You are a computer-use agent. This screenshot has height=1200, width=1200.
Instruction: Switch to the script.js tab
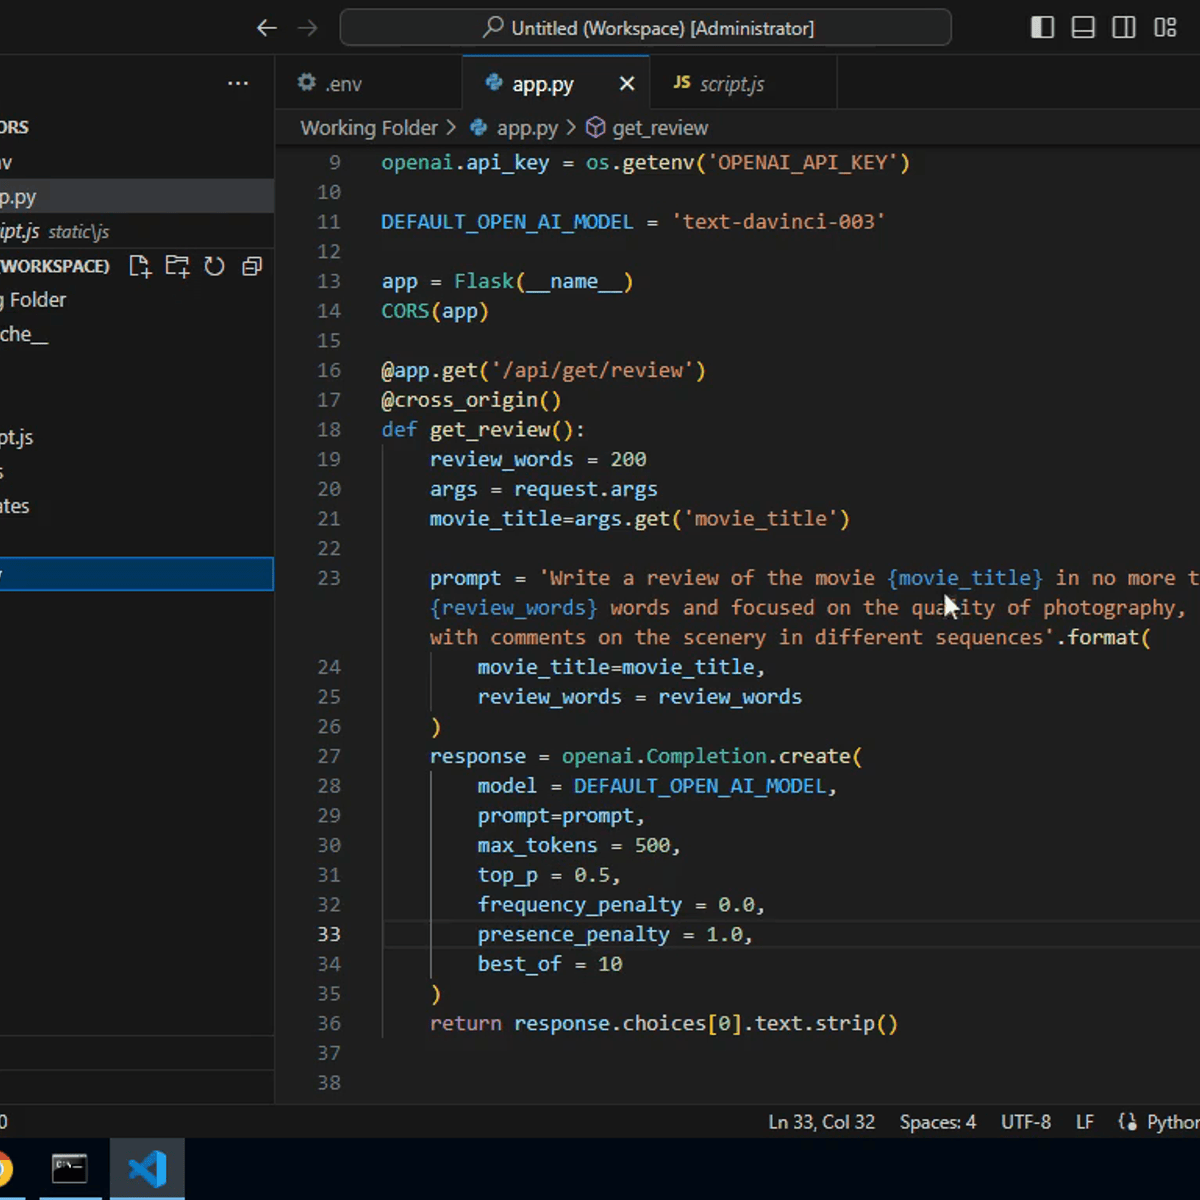pyautogui.click(x=731, y=84)
